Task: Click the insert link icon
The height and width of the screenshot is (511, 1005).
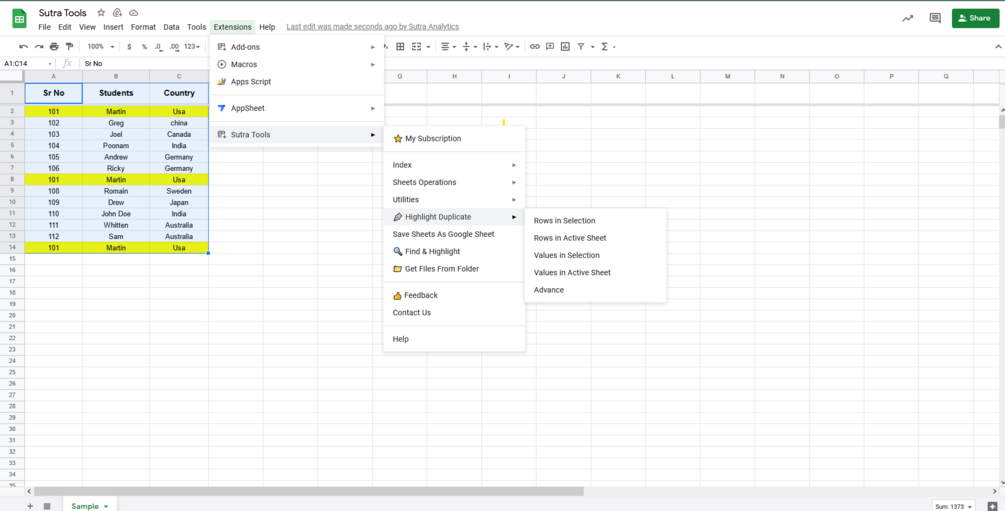Action: tap(535, 47)
